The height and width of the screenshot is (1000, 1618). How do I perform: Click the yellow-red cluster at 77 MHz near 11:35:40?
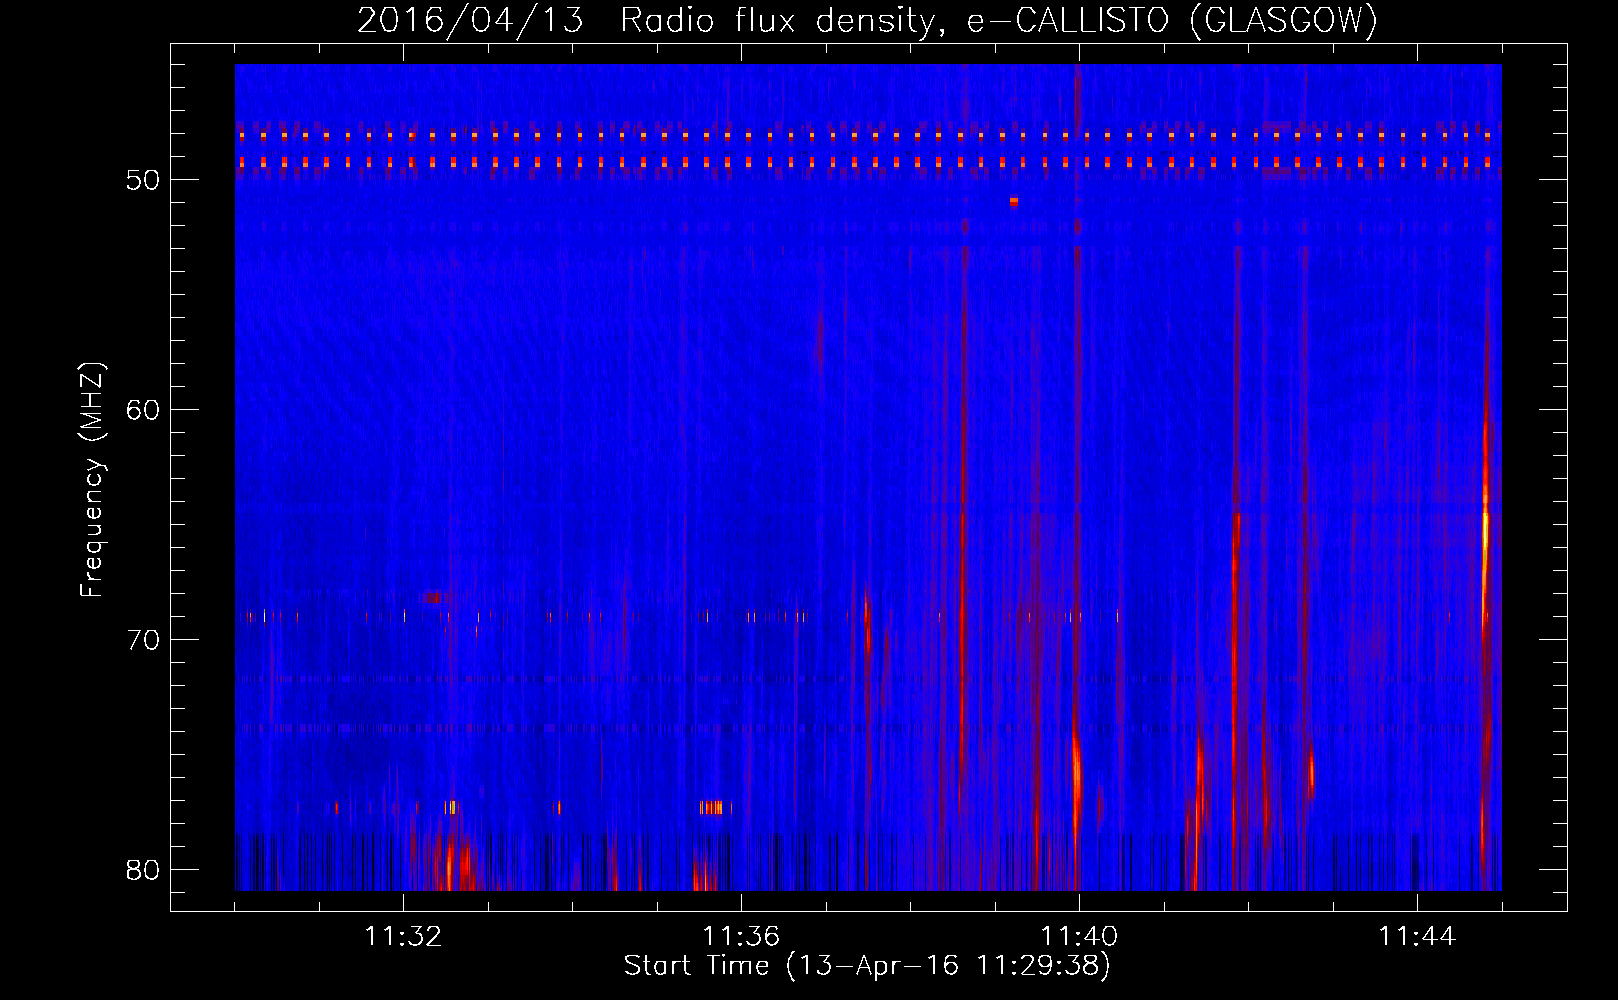[x=712, y=807]
